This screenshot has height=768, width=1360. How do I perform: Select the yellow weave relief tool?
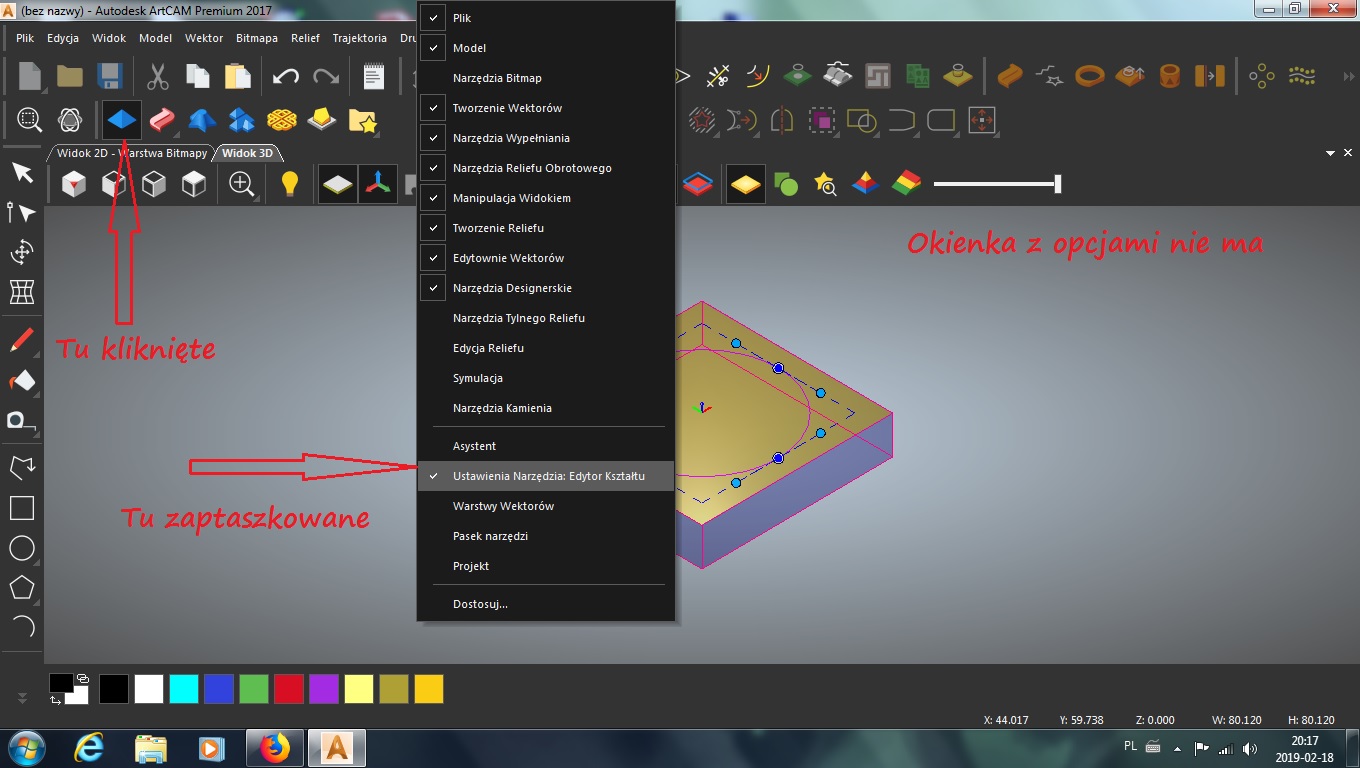point(282,120)
